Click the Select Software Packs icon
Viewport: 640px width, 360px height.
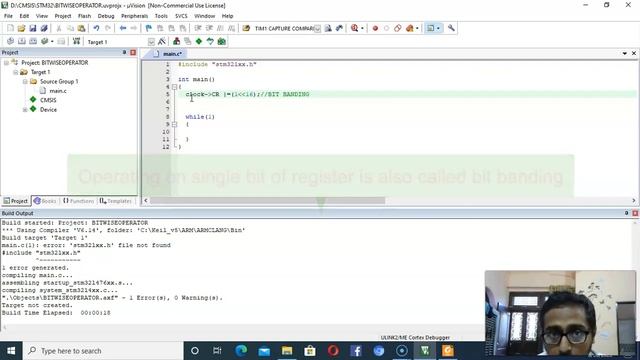coord(210,42)
